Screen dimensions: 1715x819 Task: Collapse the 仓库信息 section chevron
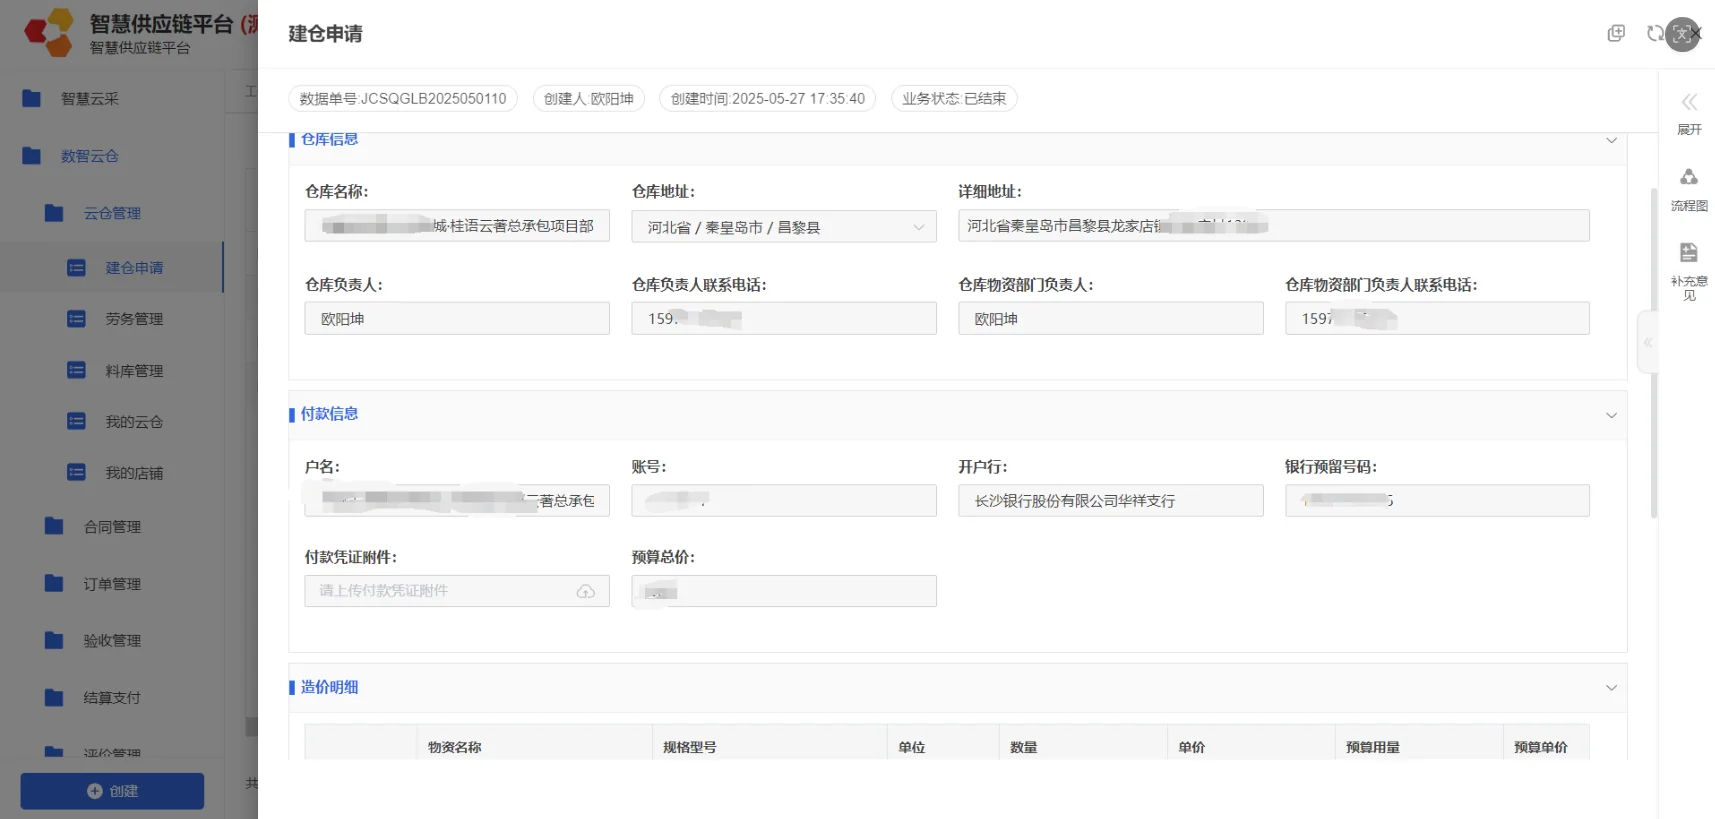(x=1611, y=141)
